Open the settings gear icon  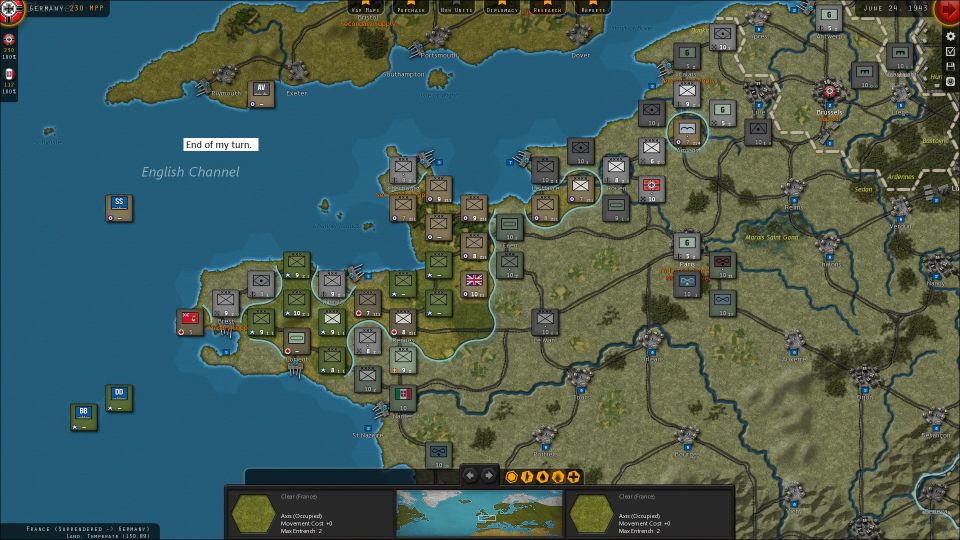point(951,36)
